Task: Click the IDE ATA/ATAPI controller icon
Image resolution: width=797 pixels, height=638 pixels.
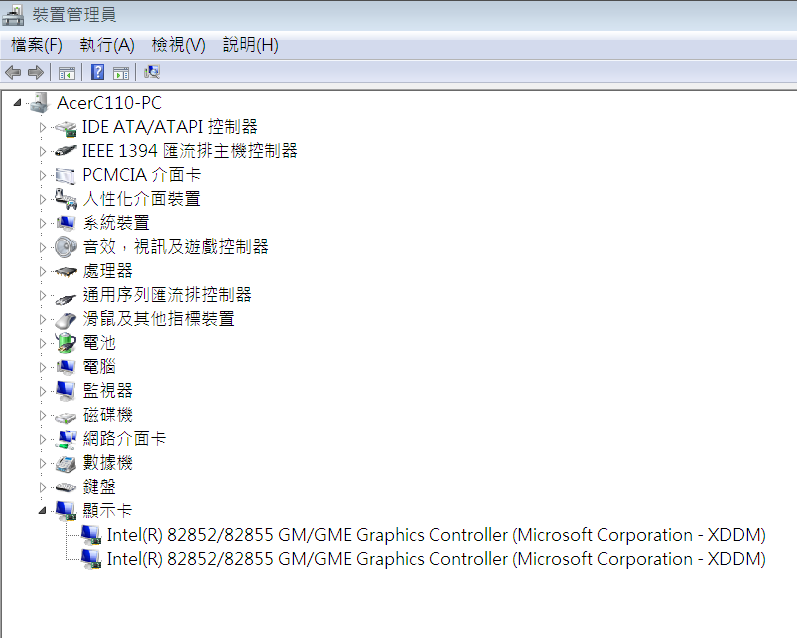Action: [66, 128]
